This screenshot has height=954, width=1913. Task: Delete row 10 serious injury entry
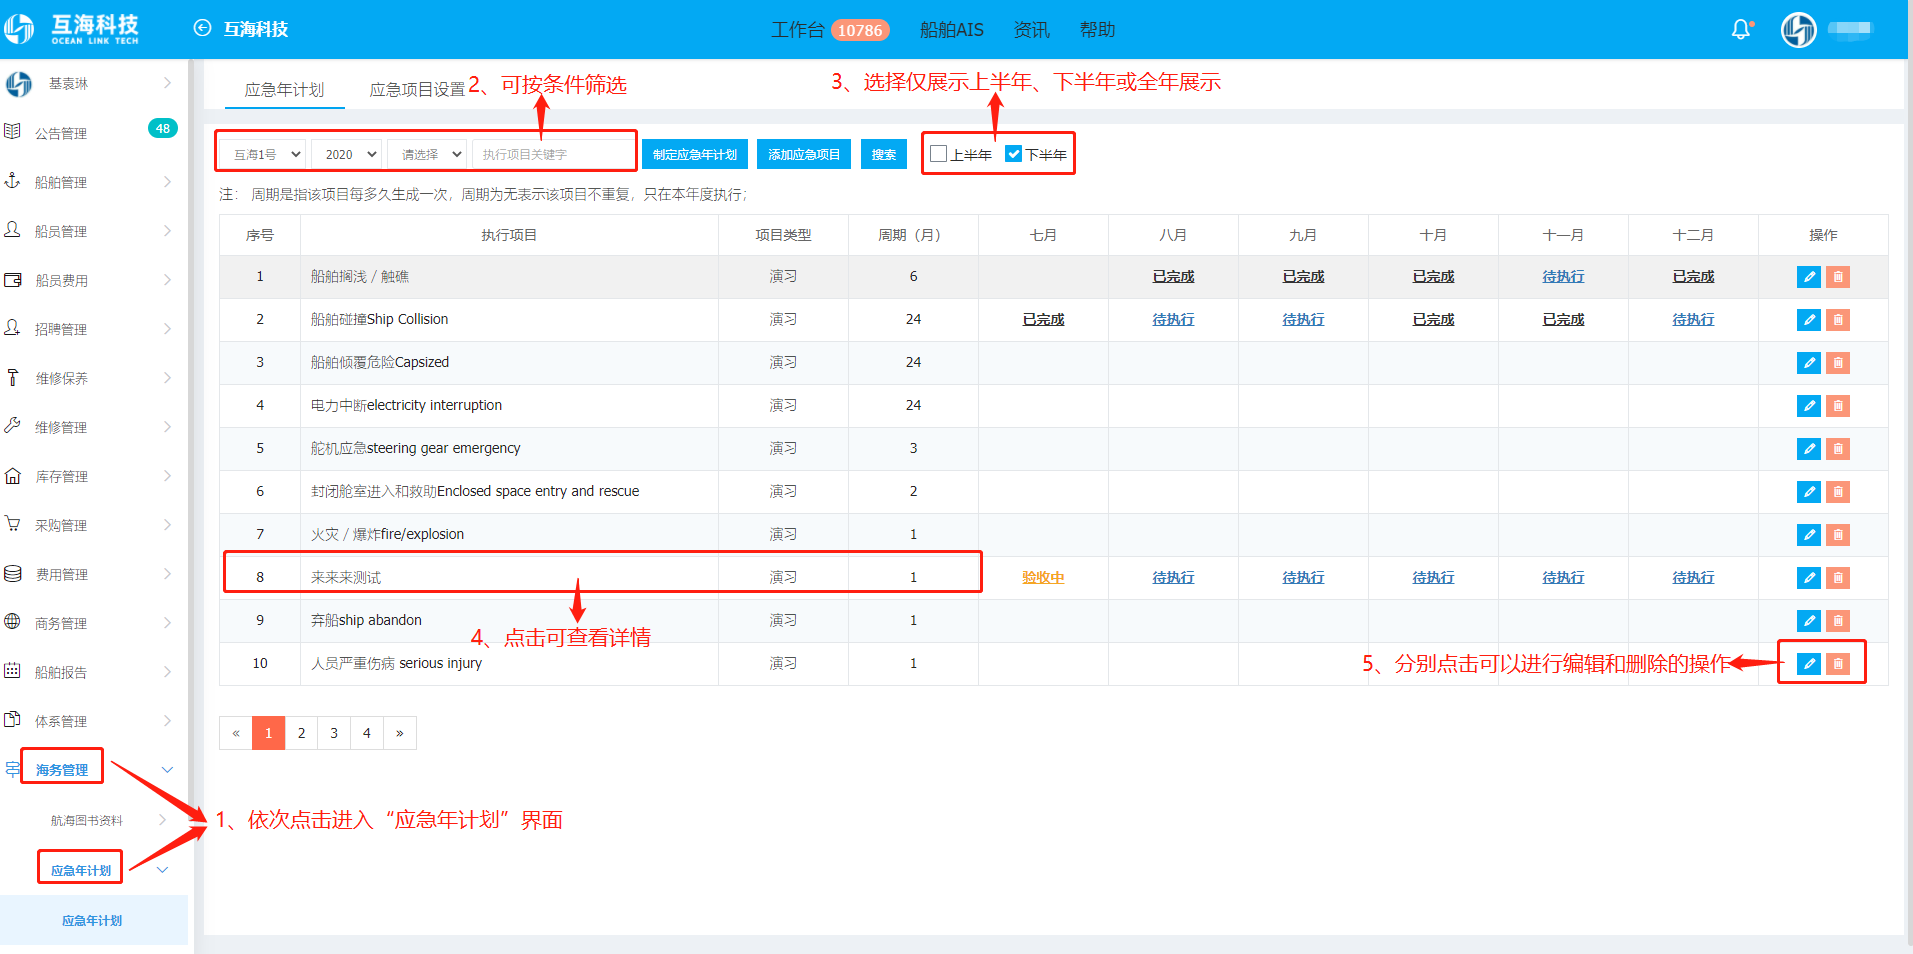(x=1837, y=664)
